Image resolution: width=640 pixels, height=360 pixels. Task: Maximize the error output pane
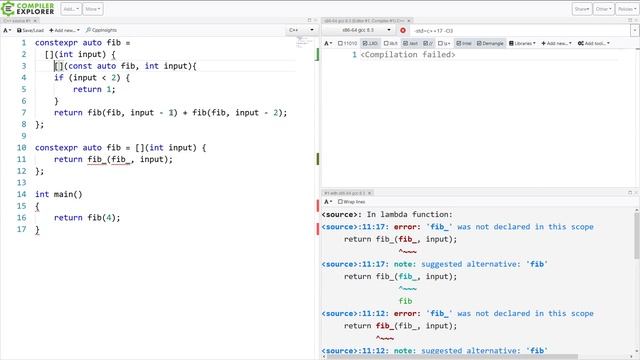point(630,193)
